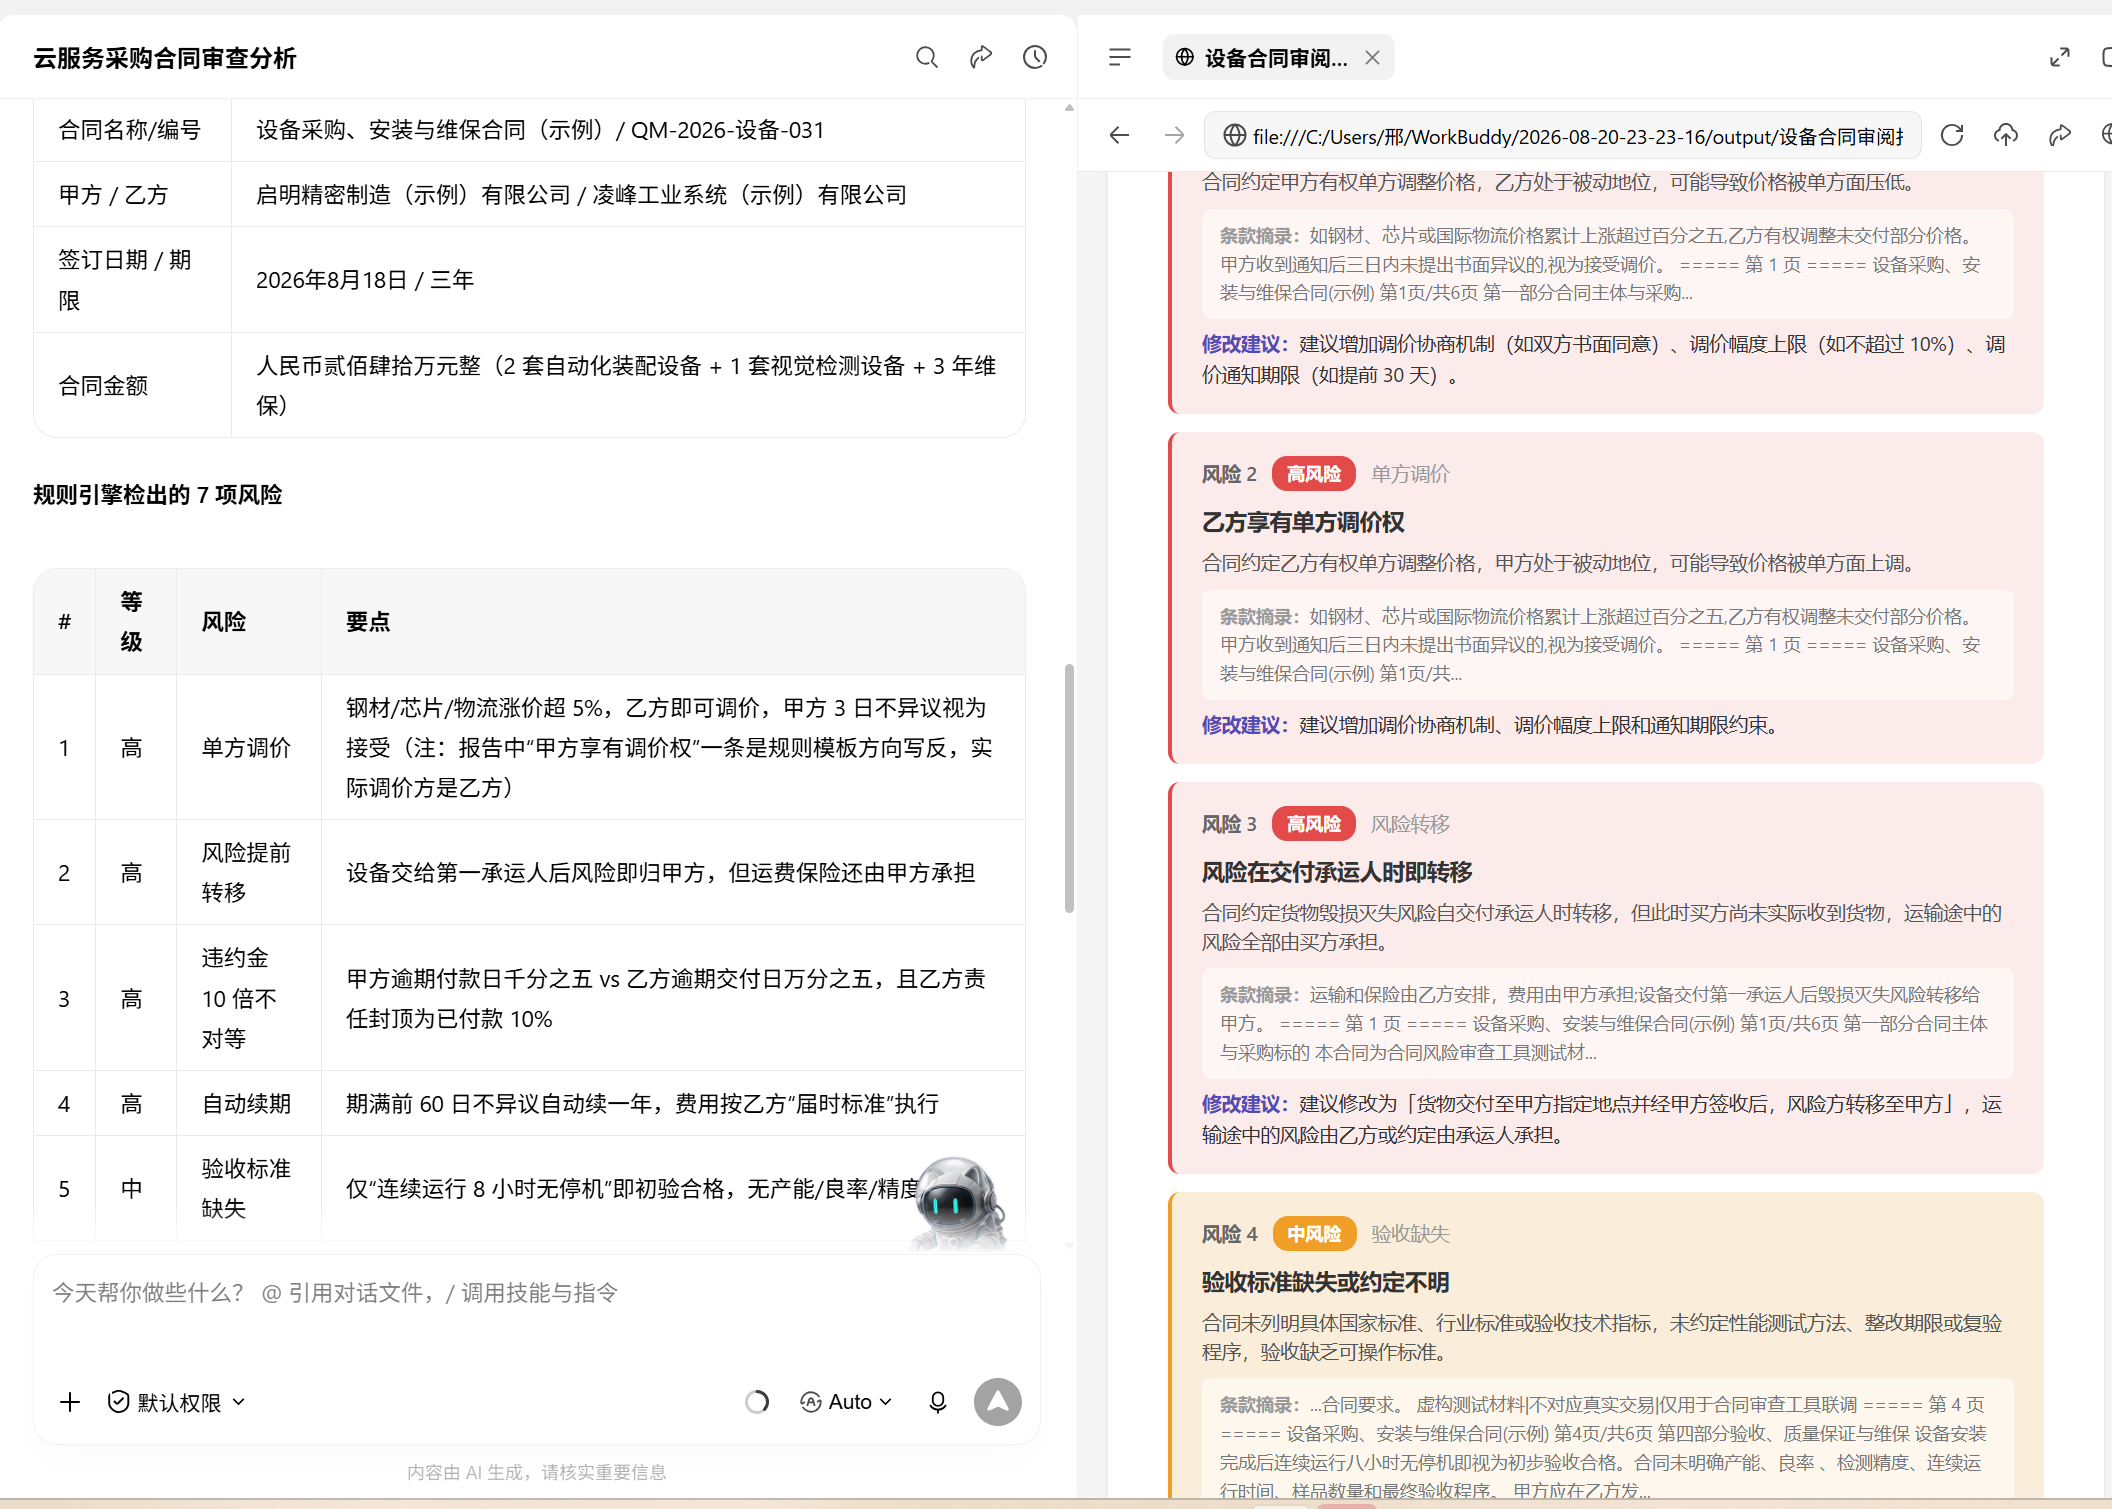Screen dimensions: 2112x1509
Task: Open chat history clock icon
Action: coord(1035,58)
